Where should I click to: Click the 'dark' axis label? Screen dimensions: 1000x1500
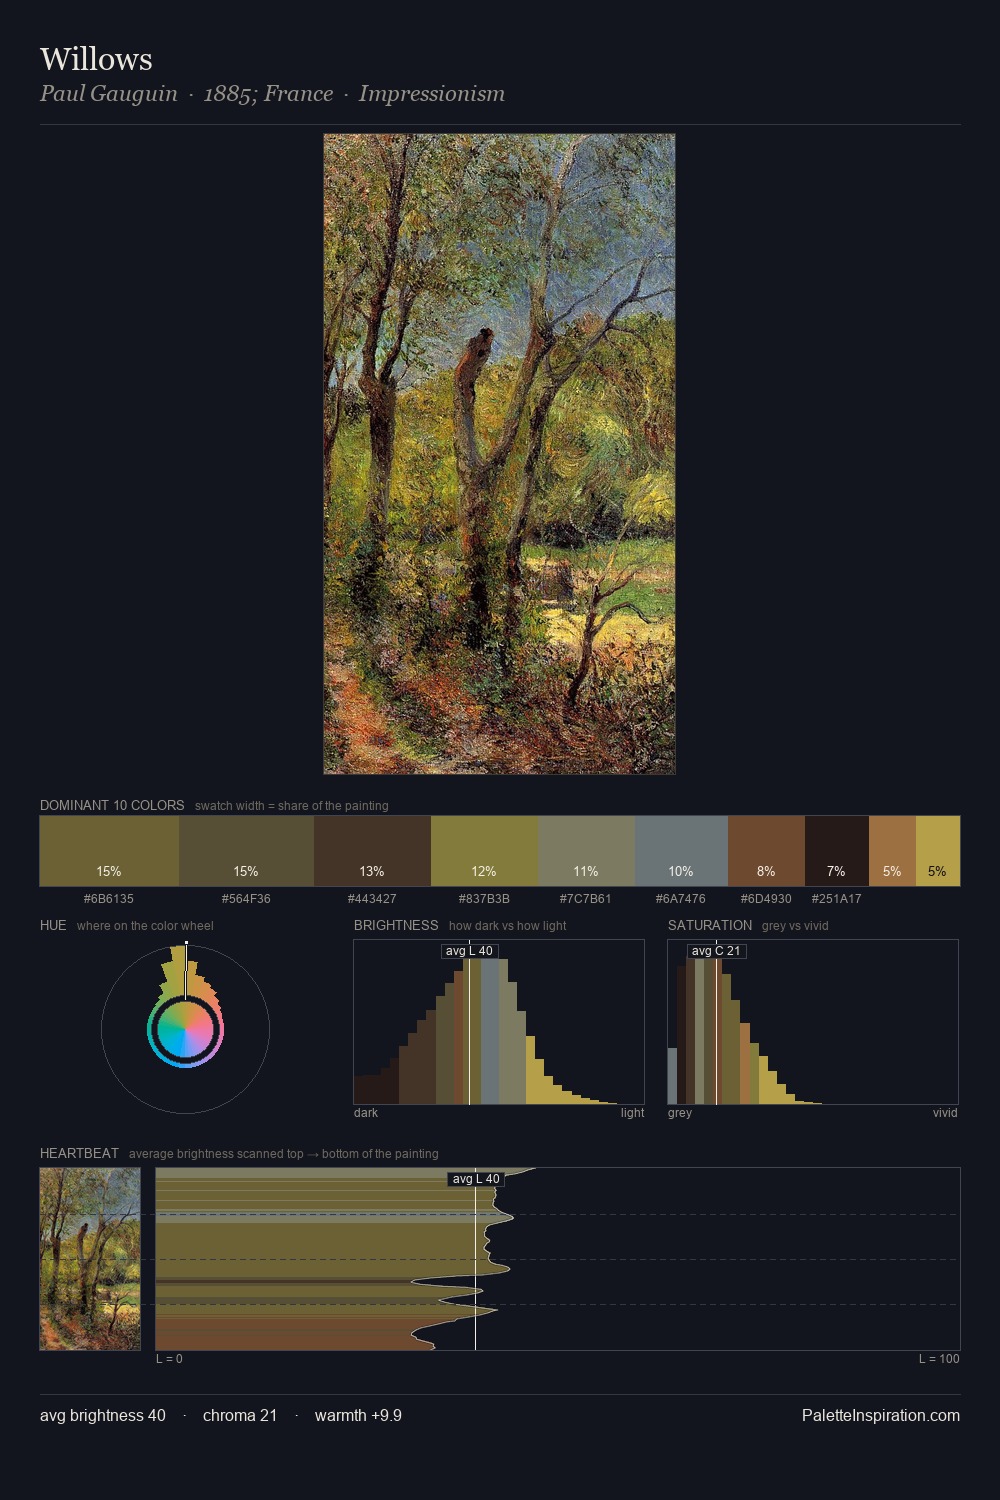pyautogui.click(x=366, y=1113)
